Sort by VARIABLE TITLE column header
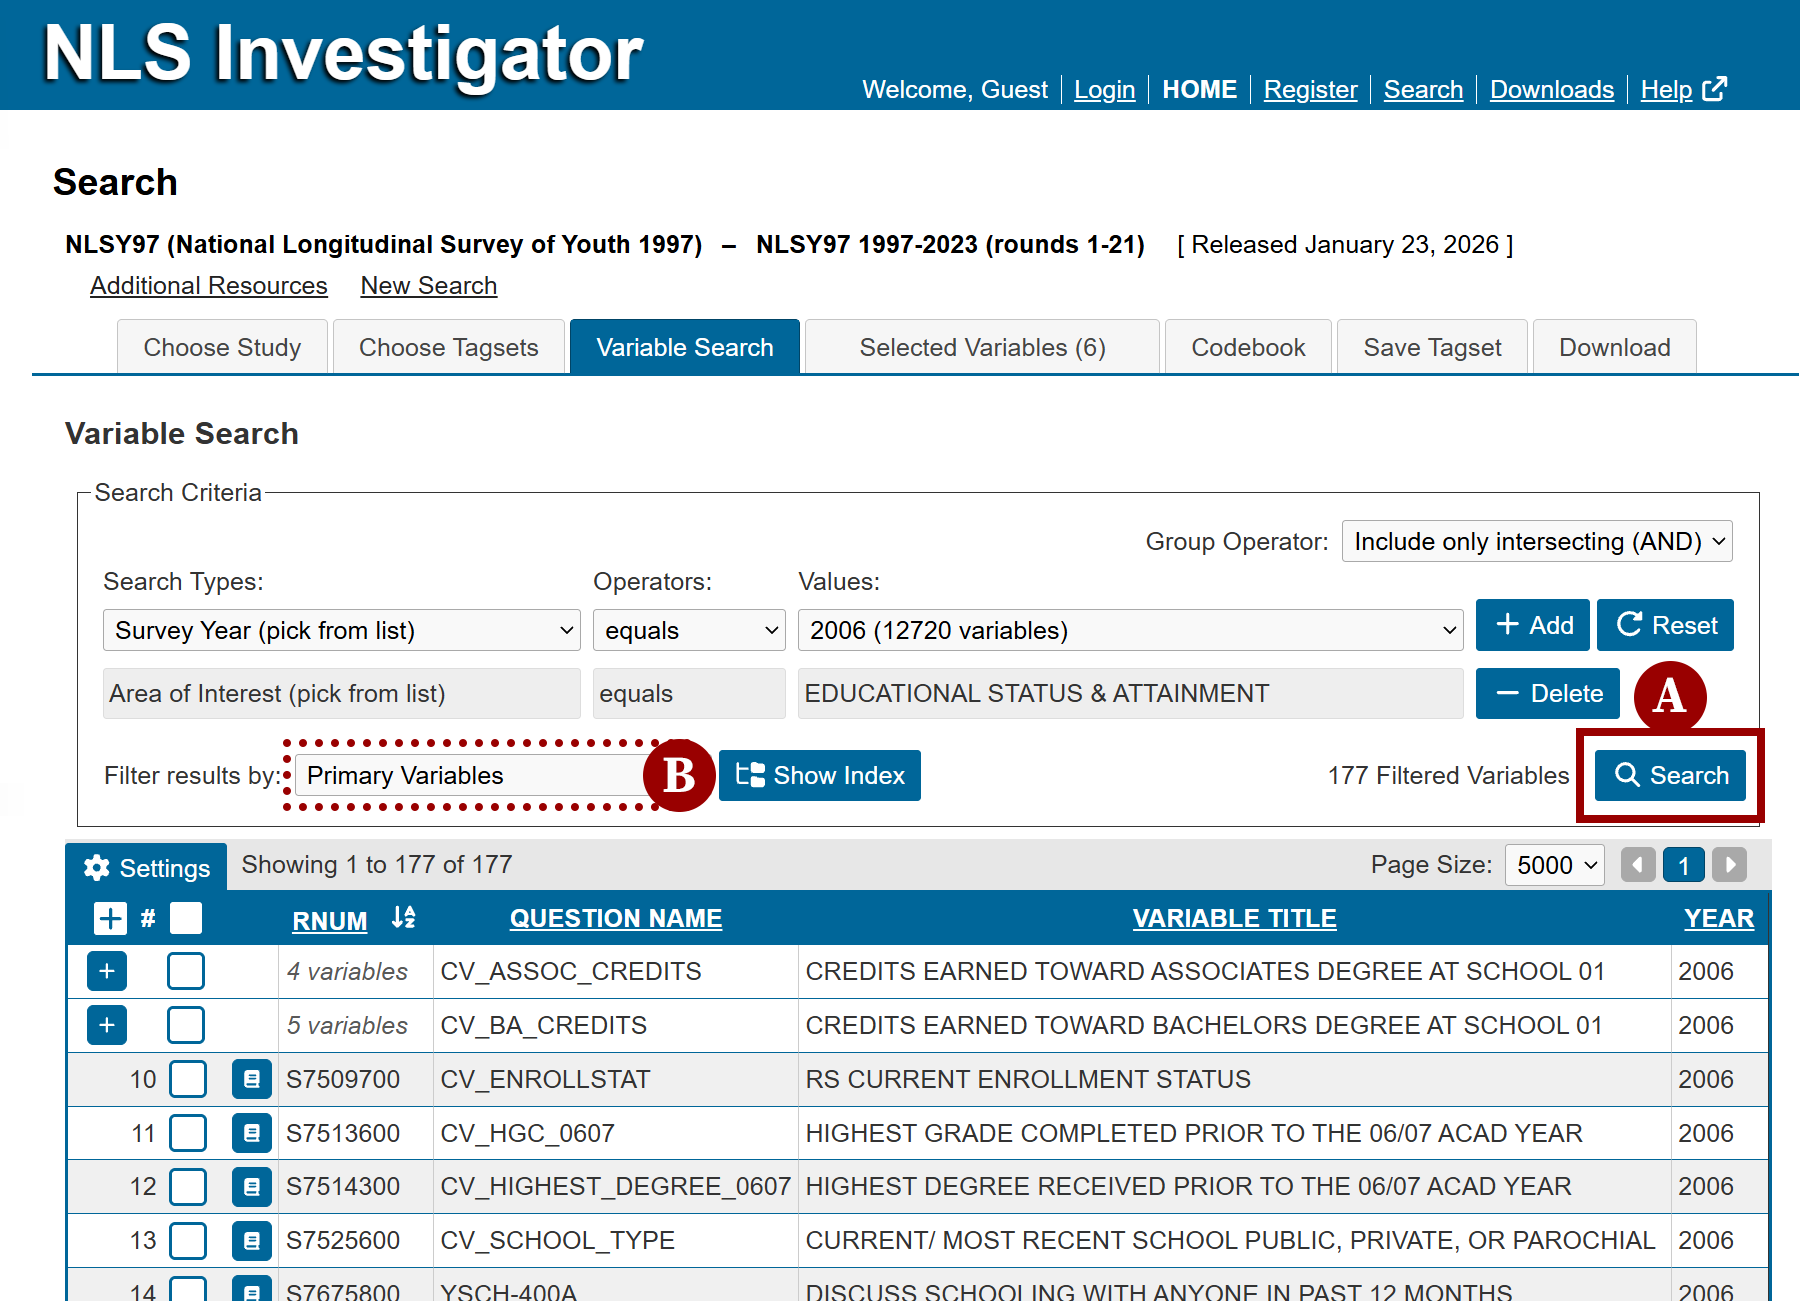The width and height of the screenshot is (1800, 1301). [1235, 918]
